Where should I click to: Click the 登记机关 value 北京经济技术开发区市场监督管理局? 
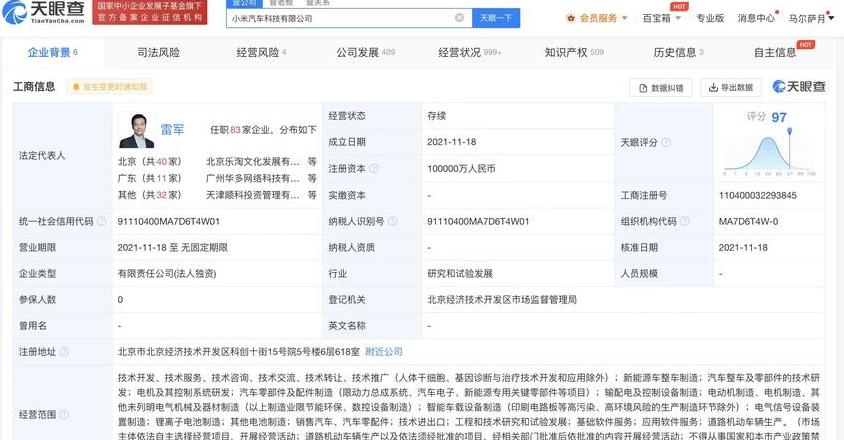[x=502, y=299]
